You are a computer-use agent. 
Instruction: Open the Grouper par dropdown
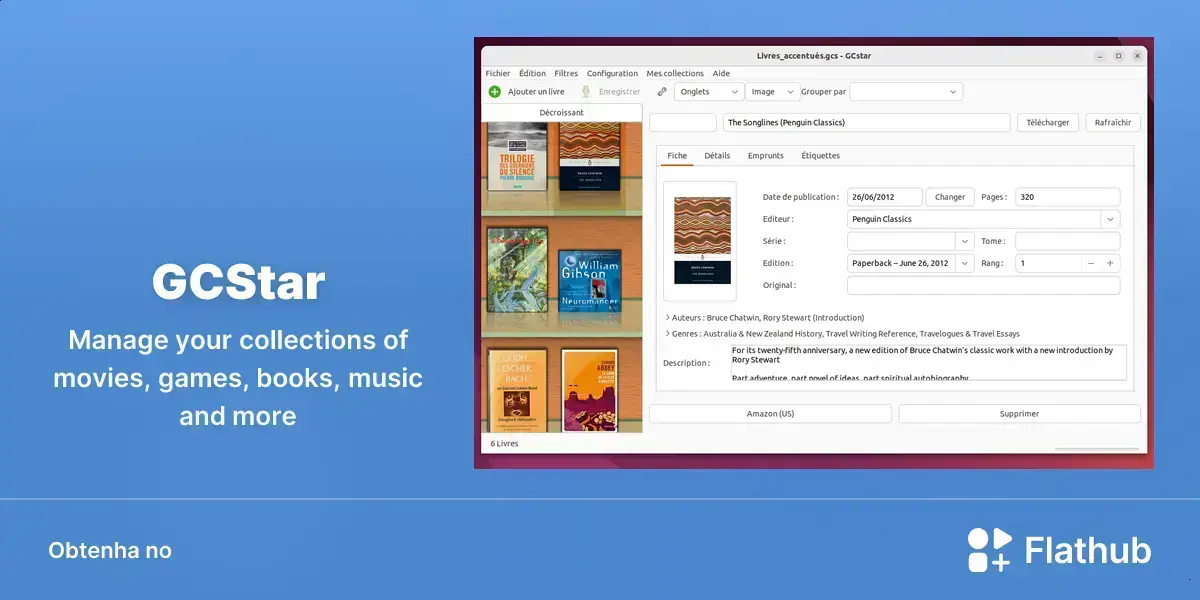(x=906, y=91)
